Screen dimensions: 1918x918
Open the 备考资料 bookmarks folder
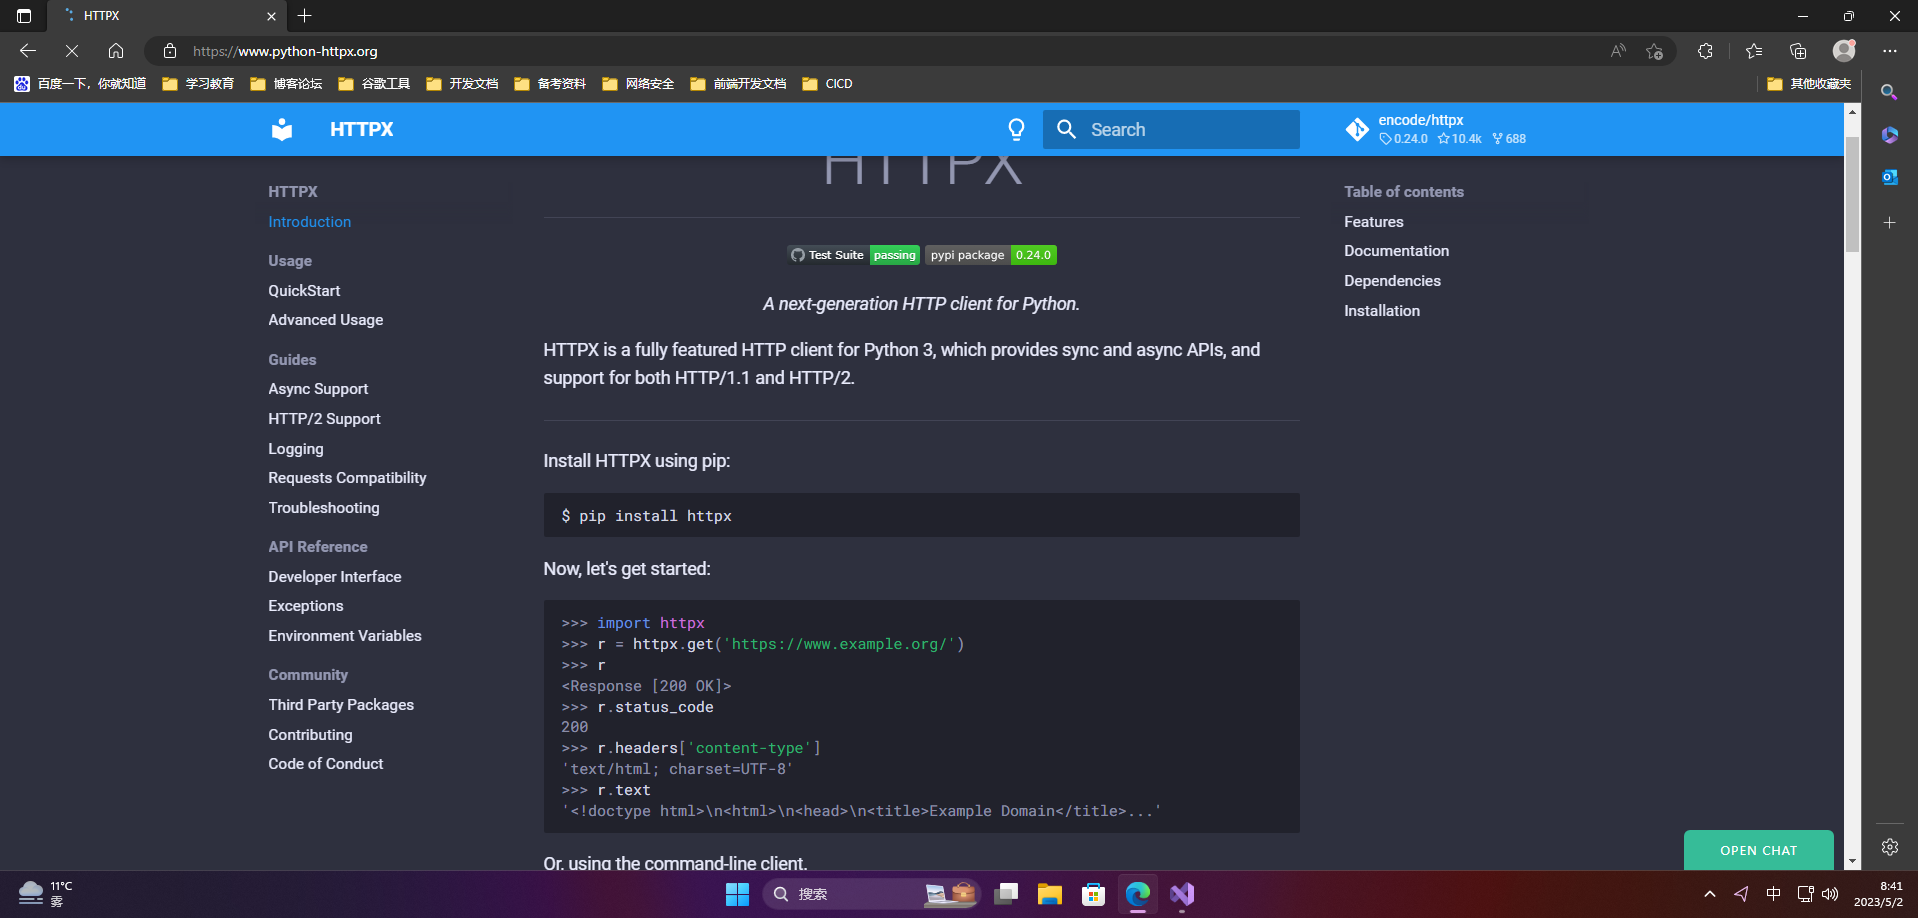click(x=550, y=84)
